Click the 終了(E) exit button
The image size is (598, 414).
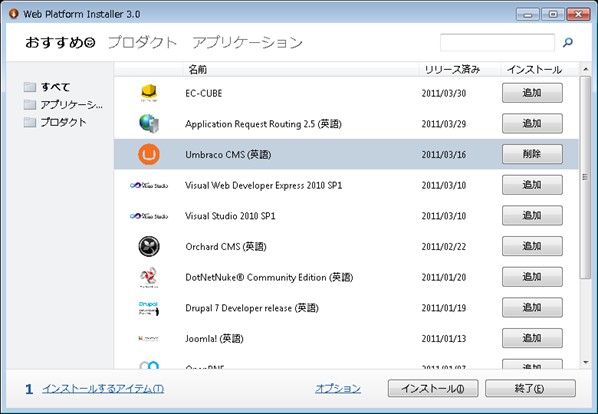pyautogui.click(x=530, y=388)
